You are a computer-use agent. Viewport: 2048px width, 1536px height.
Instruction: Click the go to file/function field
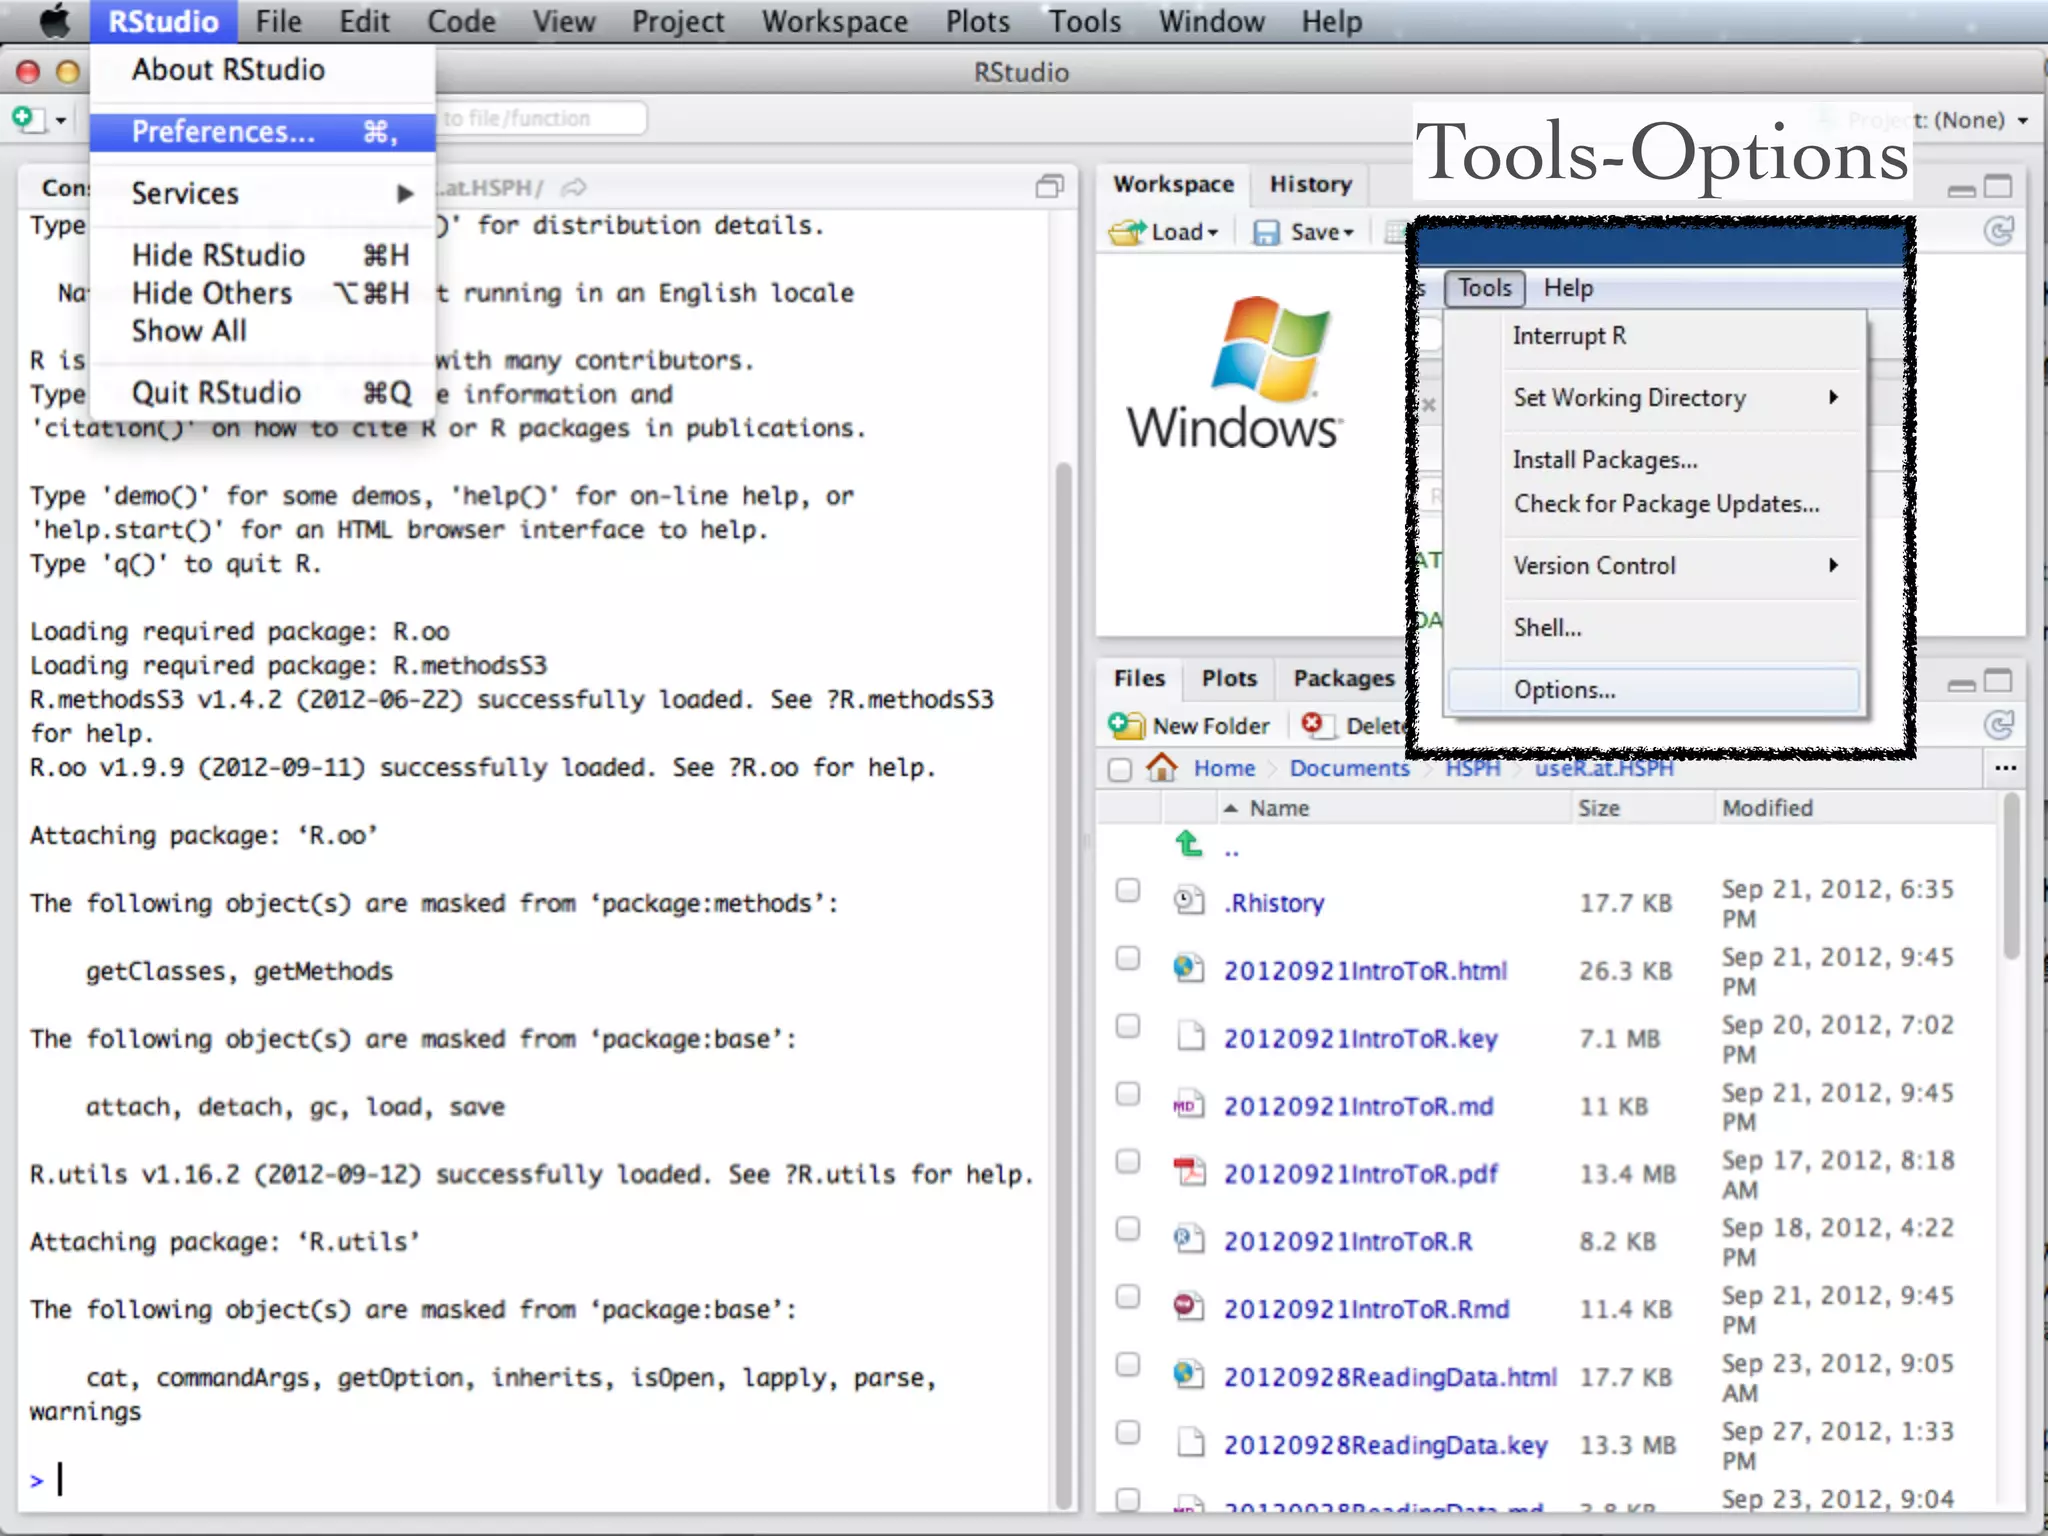pos(540,118)
